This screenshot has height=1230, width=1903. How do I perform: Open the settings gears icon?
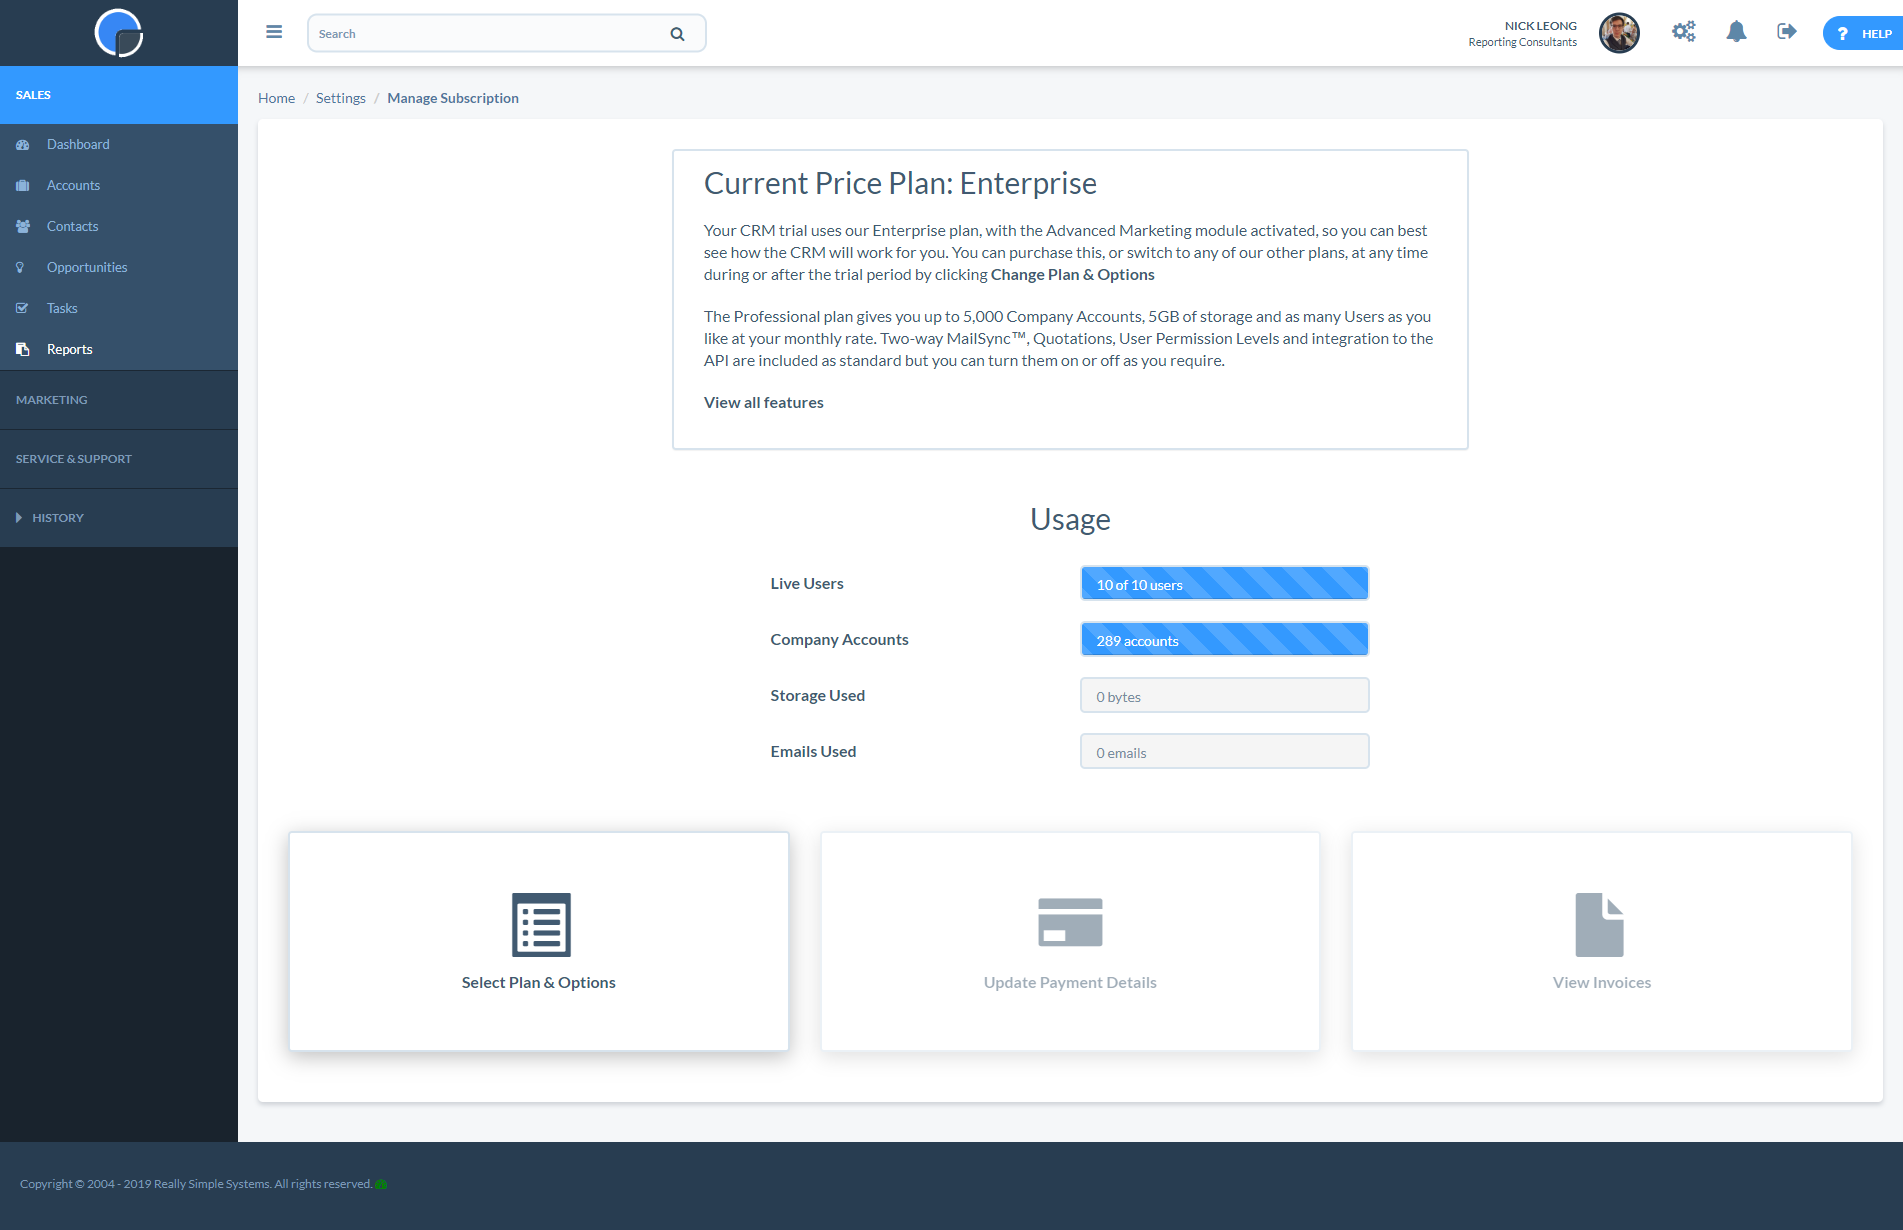pyautogui.click(x=1684, y=32)
